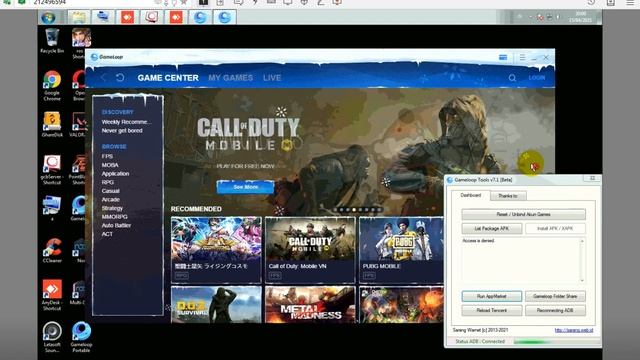This screenshot has height=360, width=640.
Task: Click List Package APK button
Action: pyautogui.click(x=492, y=229)
